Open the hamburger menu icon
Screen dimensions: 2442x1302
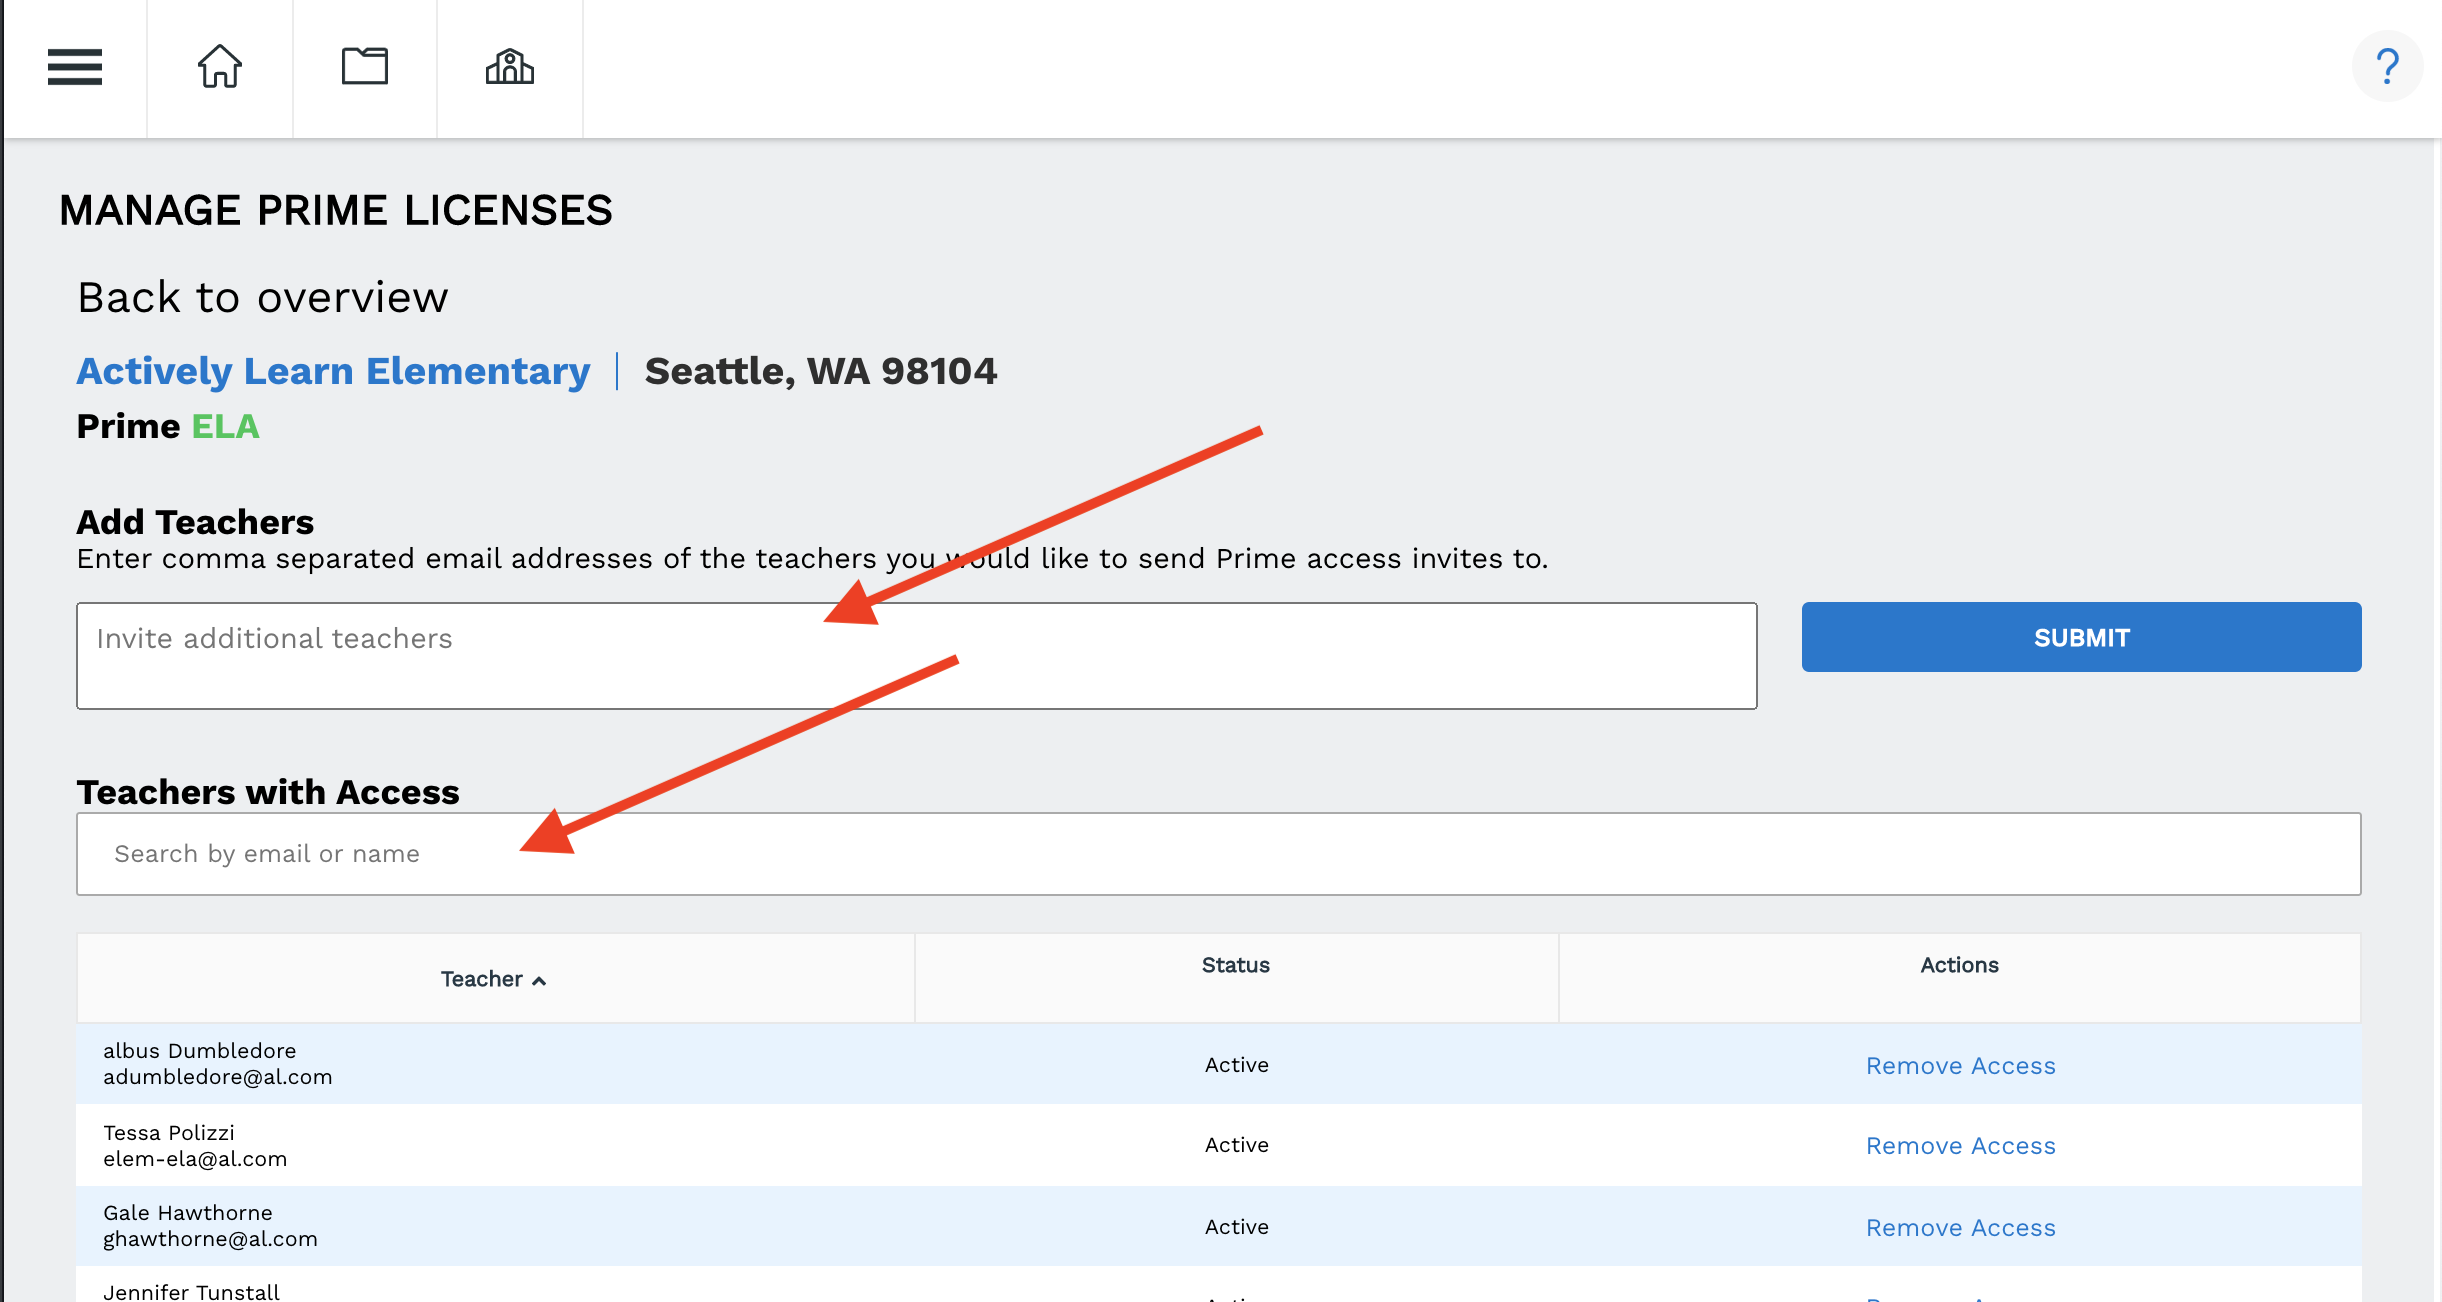pyautogui.click(x=75, y=67)
